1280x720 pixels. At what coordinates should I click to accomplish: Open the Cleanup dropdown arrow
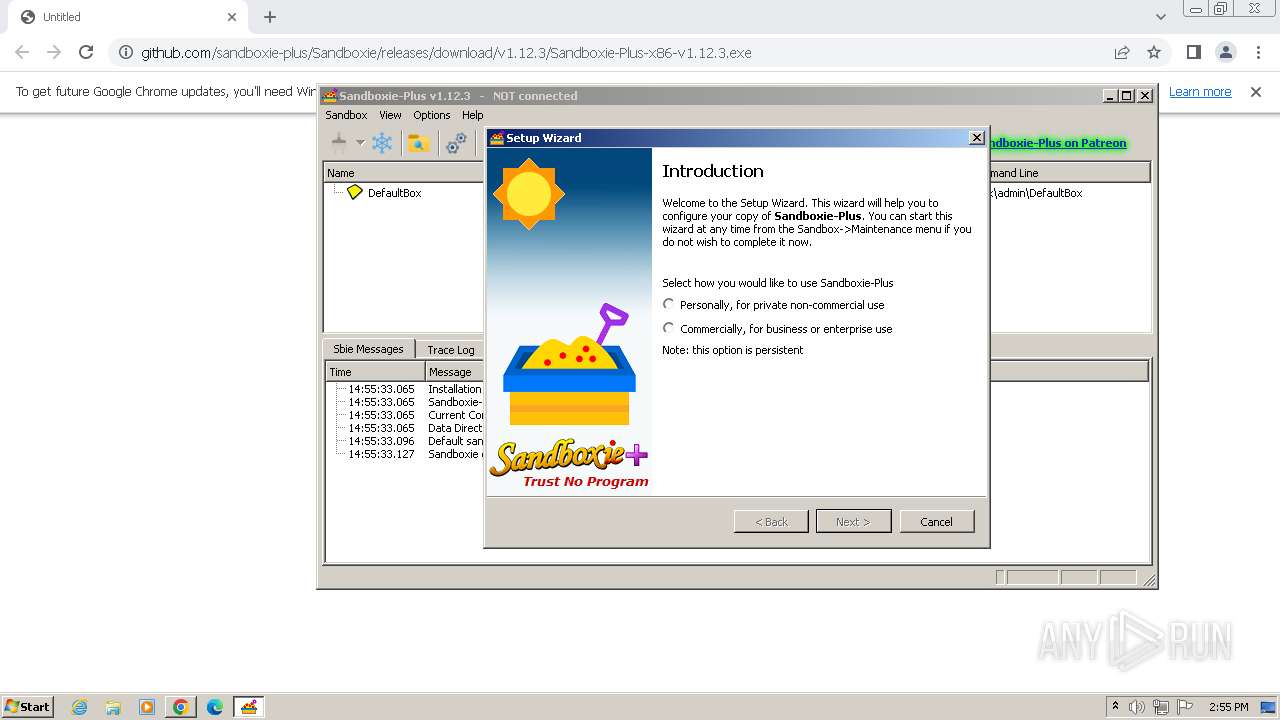tap(360, 143)
